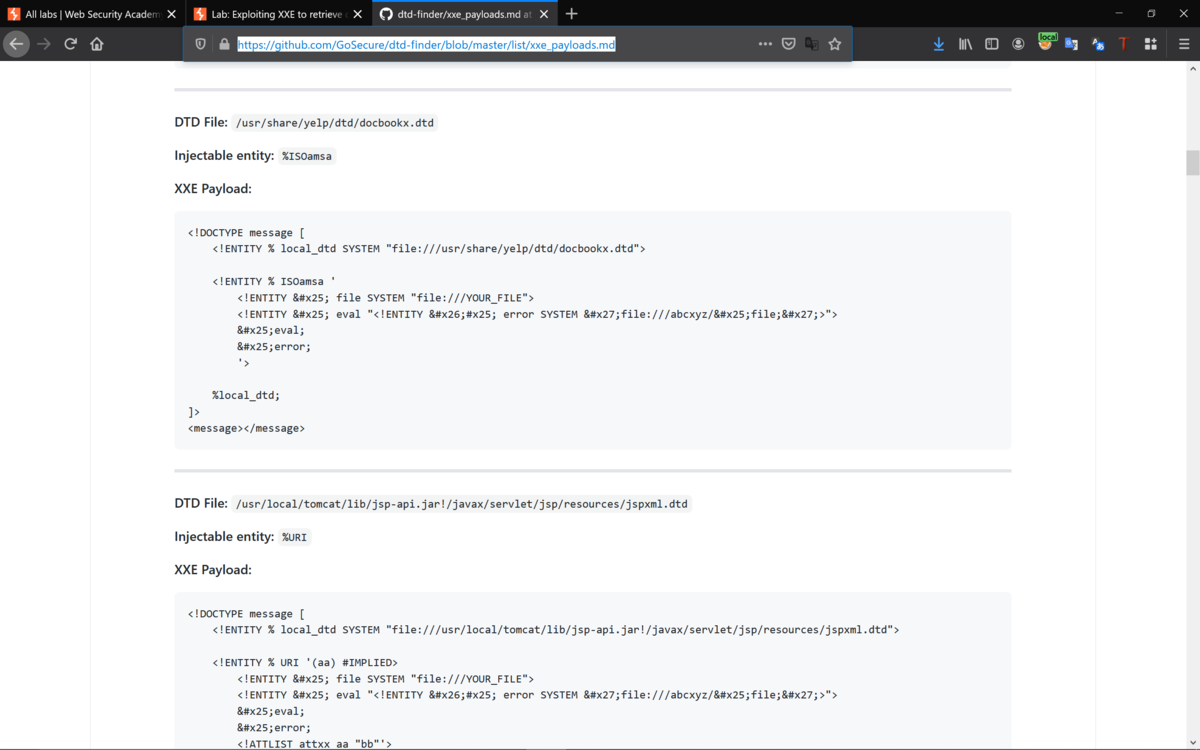
Task: Open the downloads panel
Action: pyautogui.click(x=938, y=44)
